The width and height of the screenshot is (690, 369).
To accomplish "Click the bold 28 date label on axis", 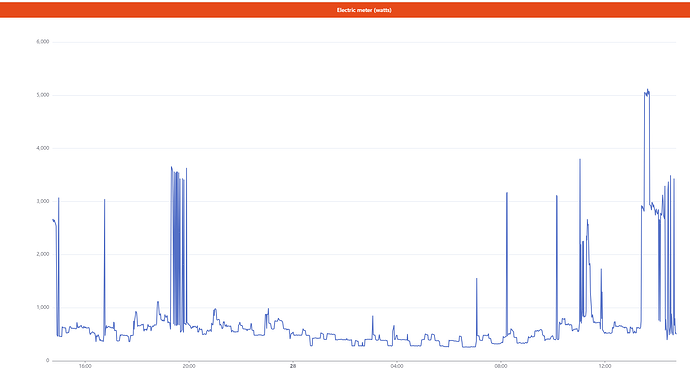I will (293, 366).
